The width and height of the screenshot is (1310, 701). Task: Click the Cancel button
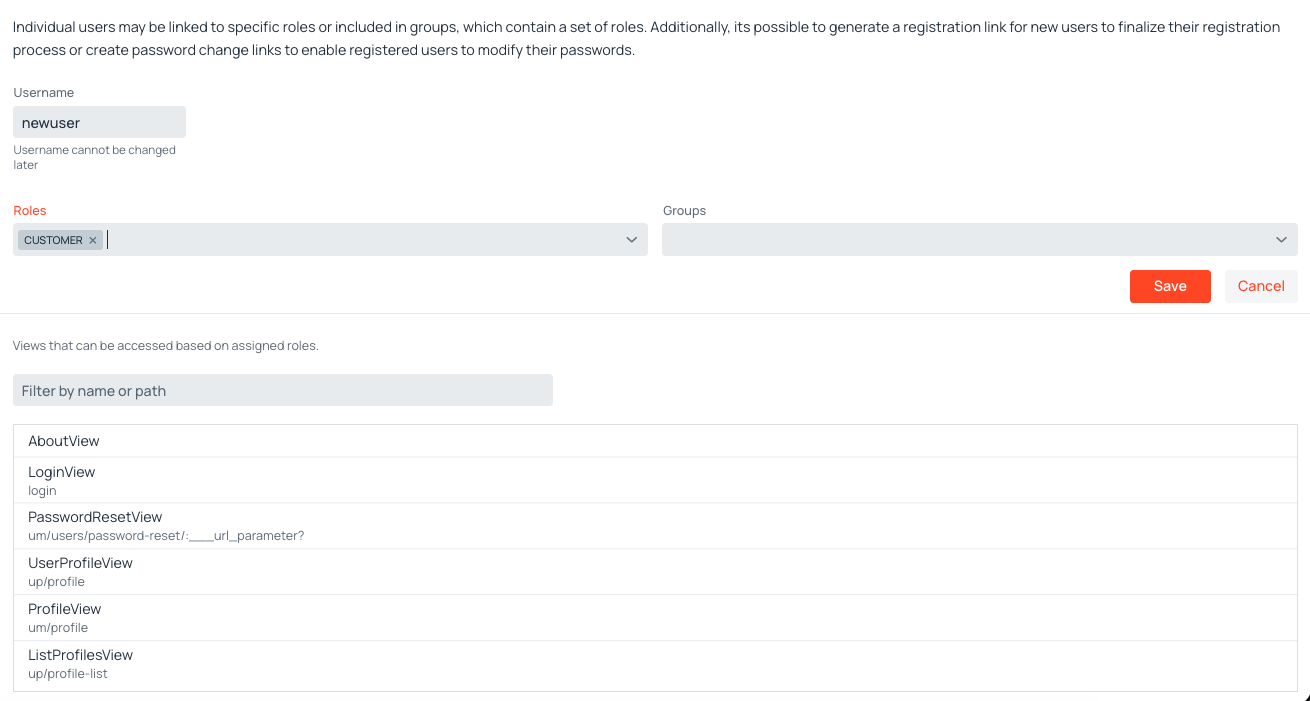click(1261, 286)
